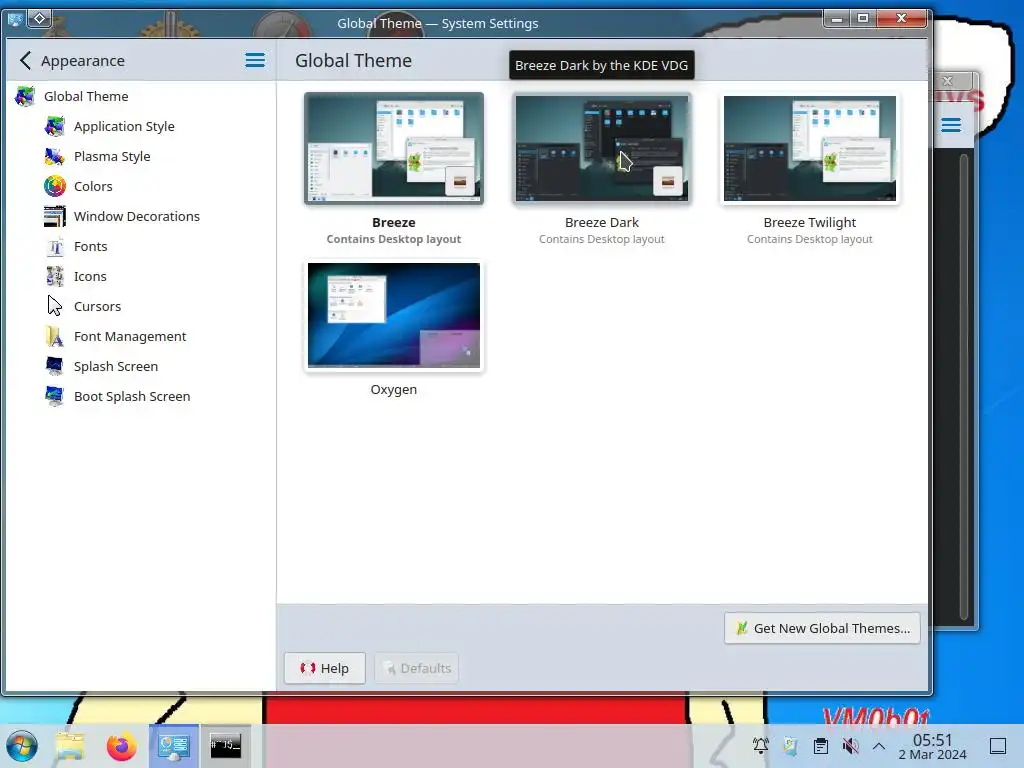This screenshot has height=768, width=1024.
Task: Click the Application Style label
Action: [124, 127]
